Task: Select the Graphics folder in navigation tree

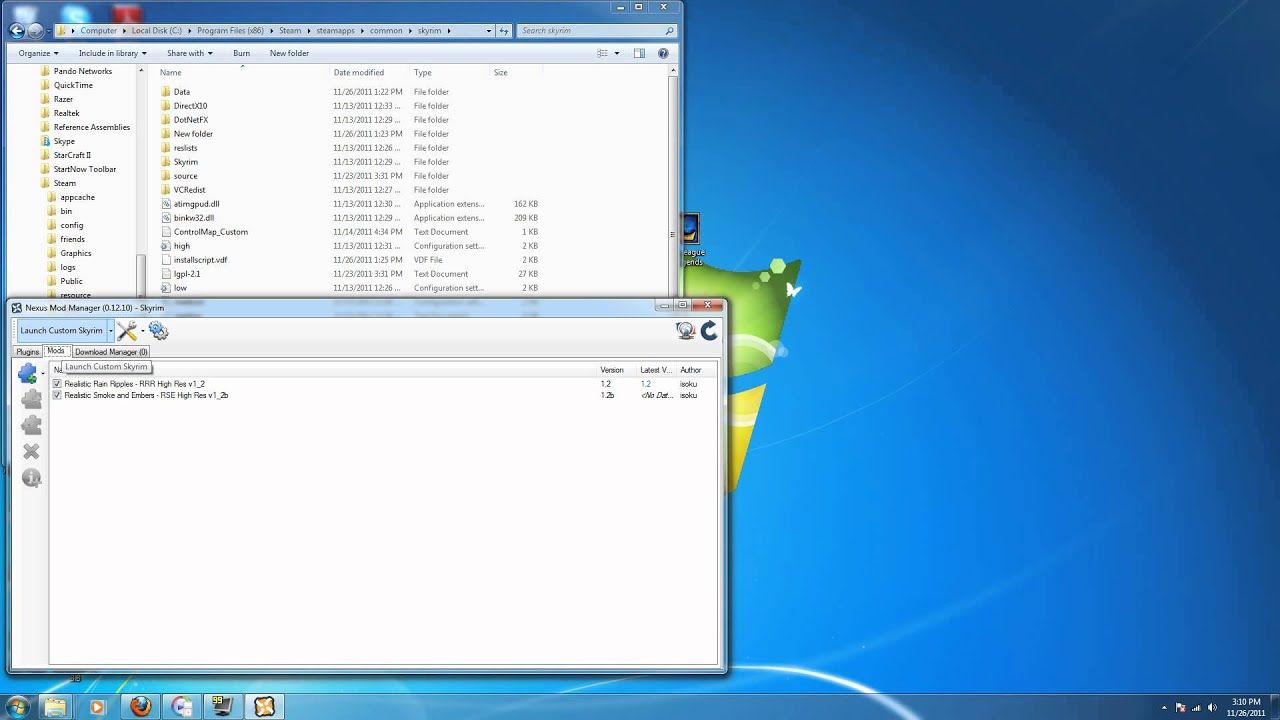Action: point(75,253)
